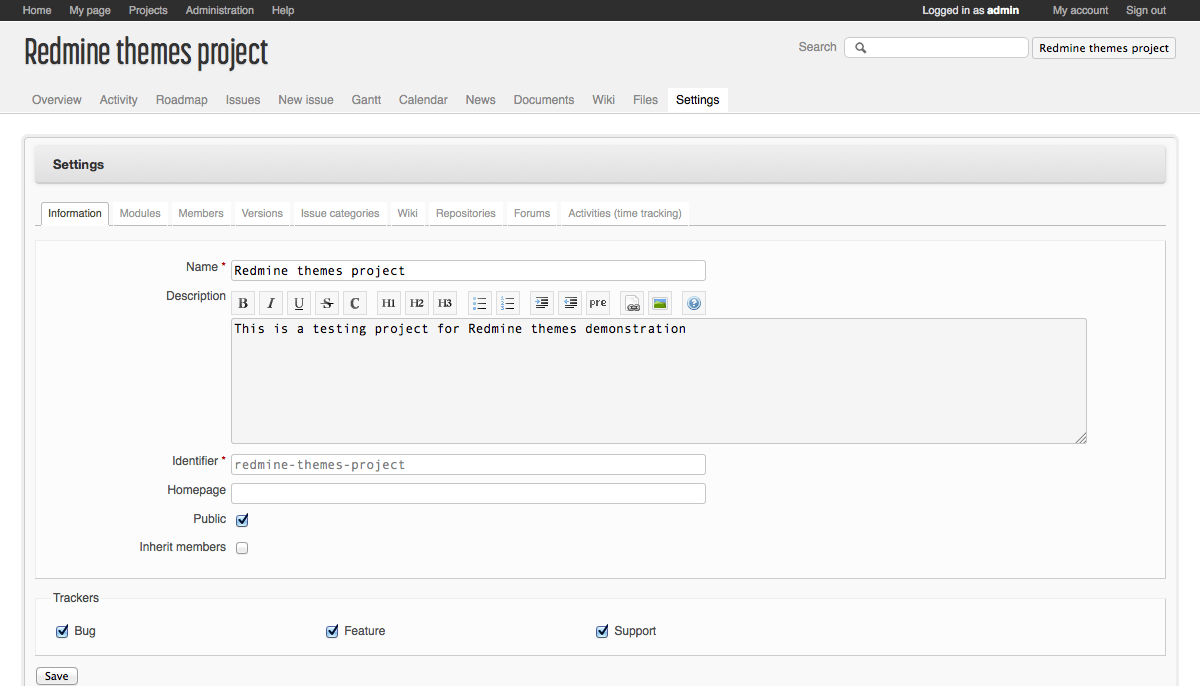The height and width of the screenshot is (686, 1200).
Task: Click the Homepage input field
Action: coord(468,493)
